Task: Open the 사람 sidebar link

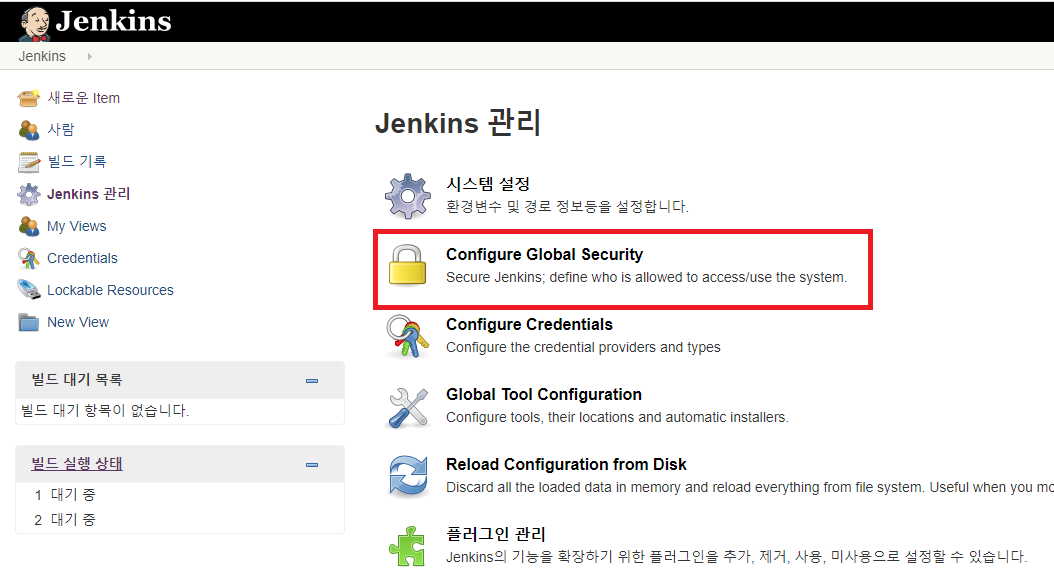Action: [60, 129]
